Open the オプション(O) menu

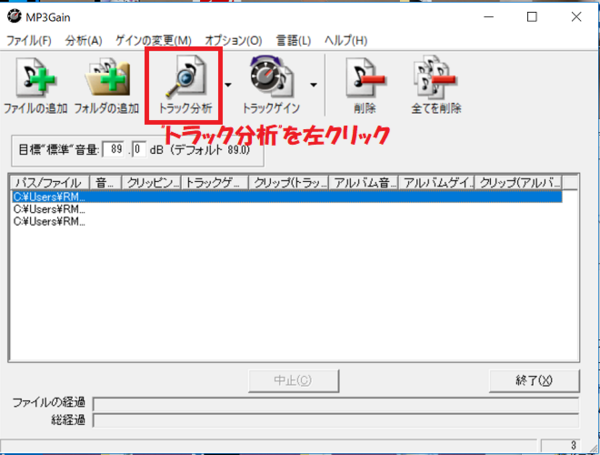(233, 41)
